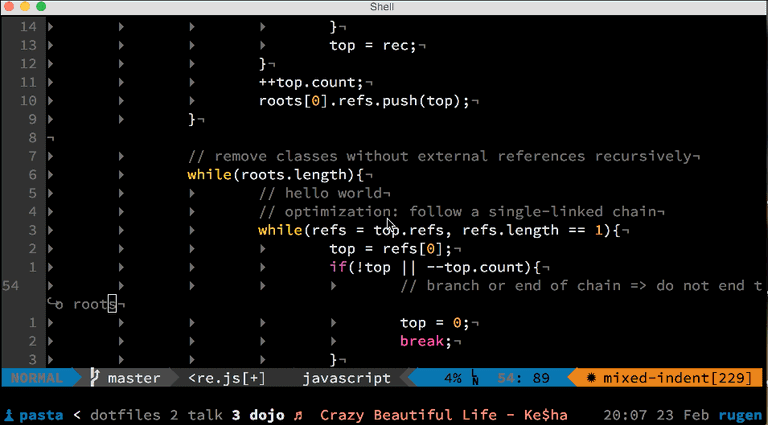Viewport: 768px width, 425px height.
Task: Click relative line number 8 on the empty line
Action: coord(33,138)
